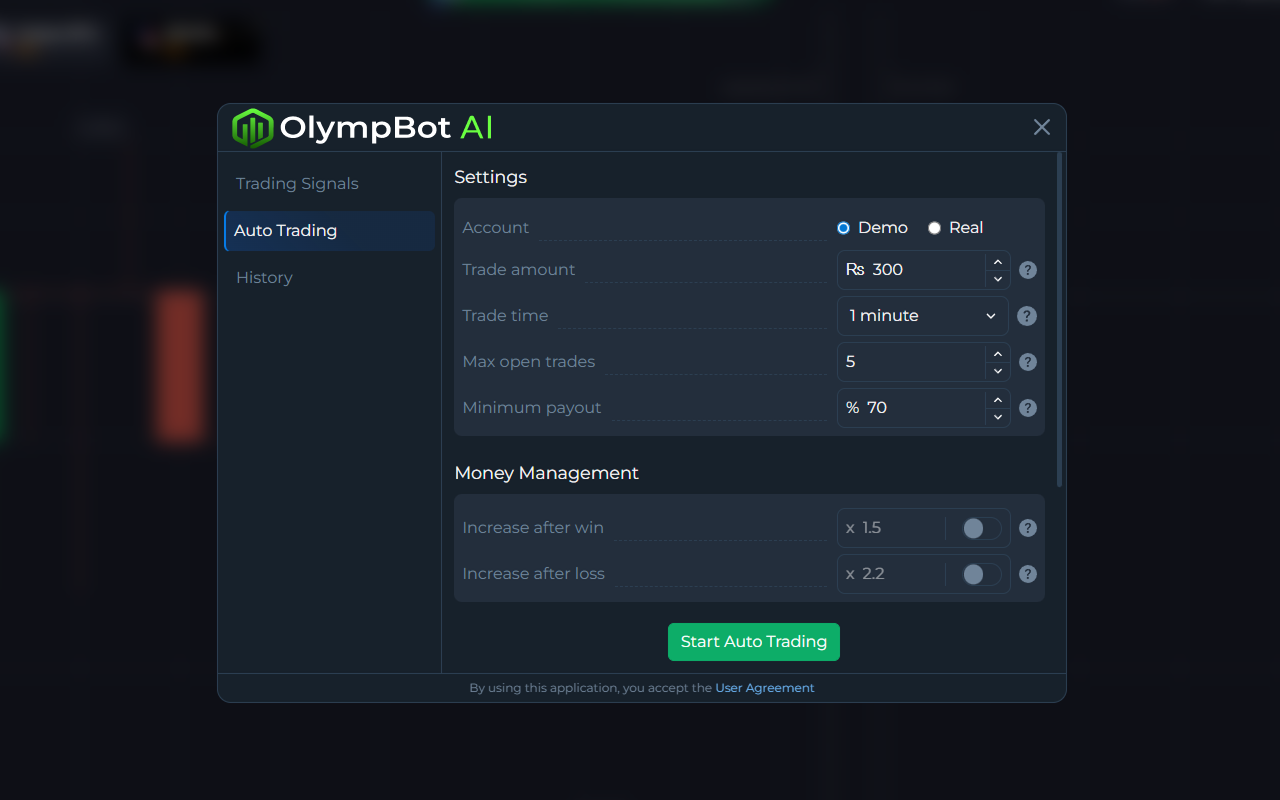Click the Minimum payout label text

click(x=532, y=408)
